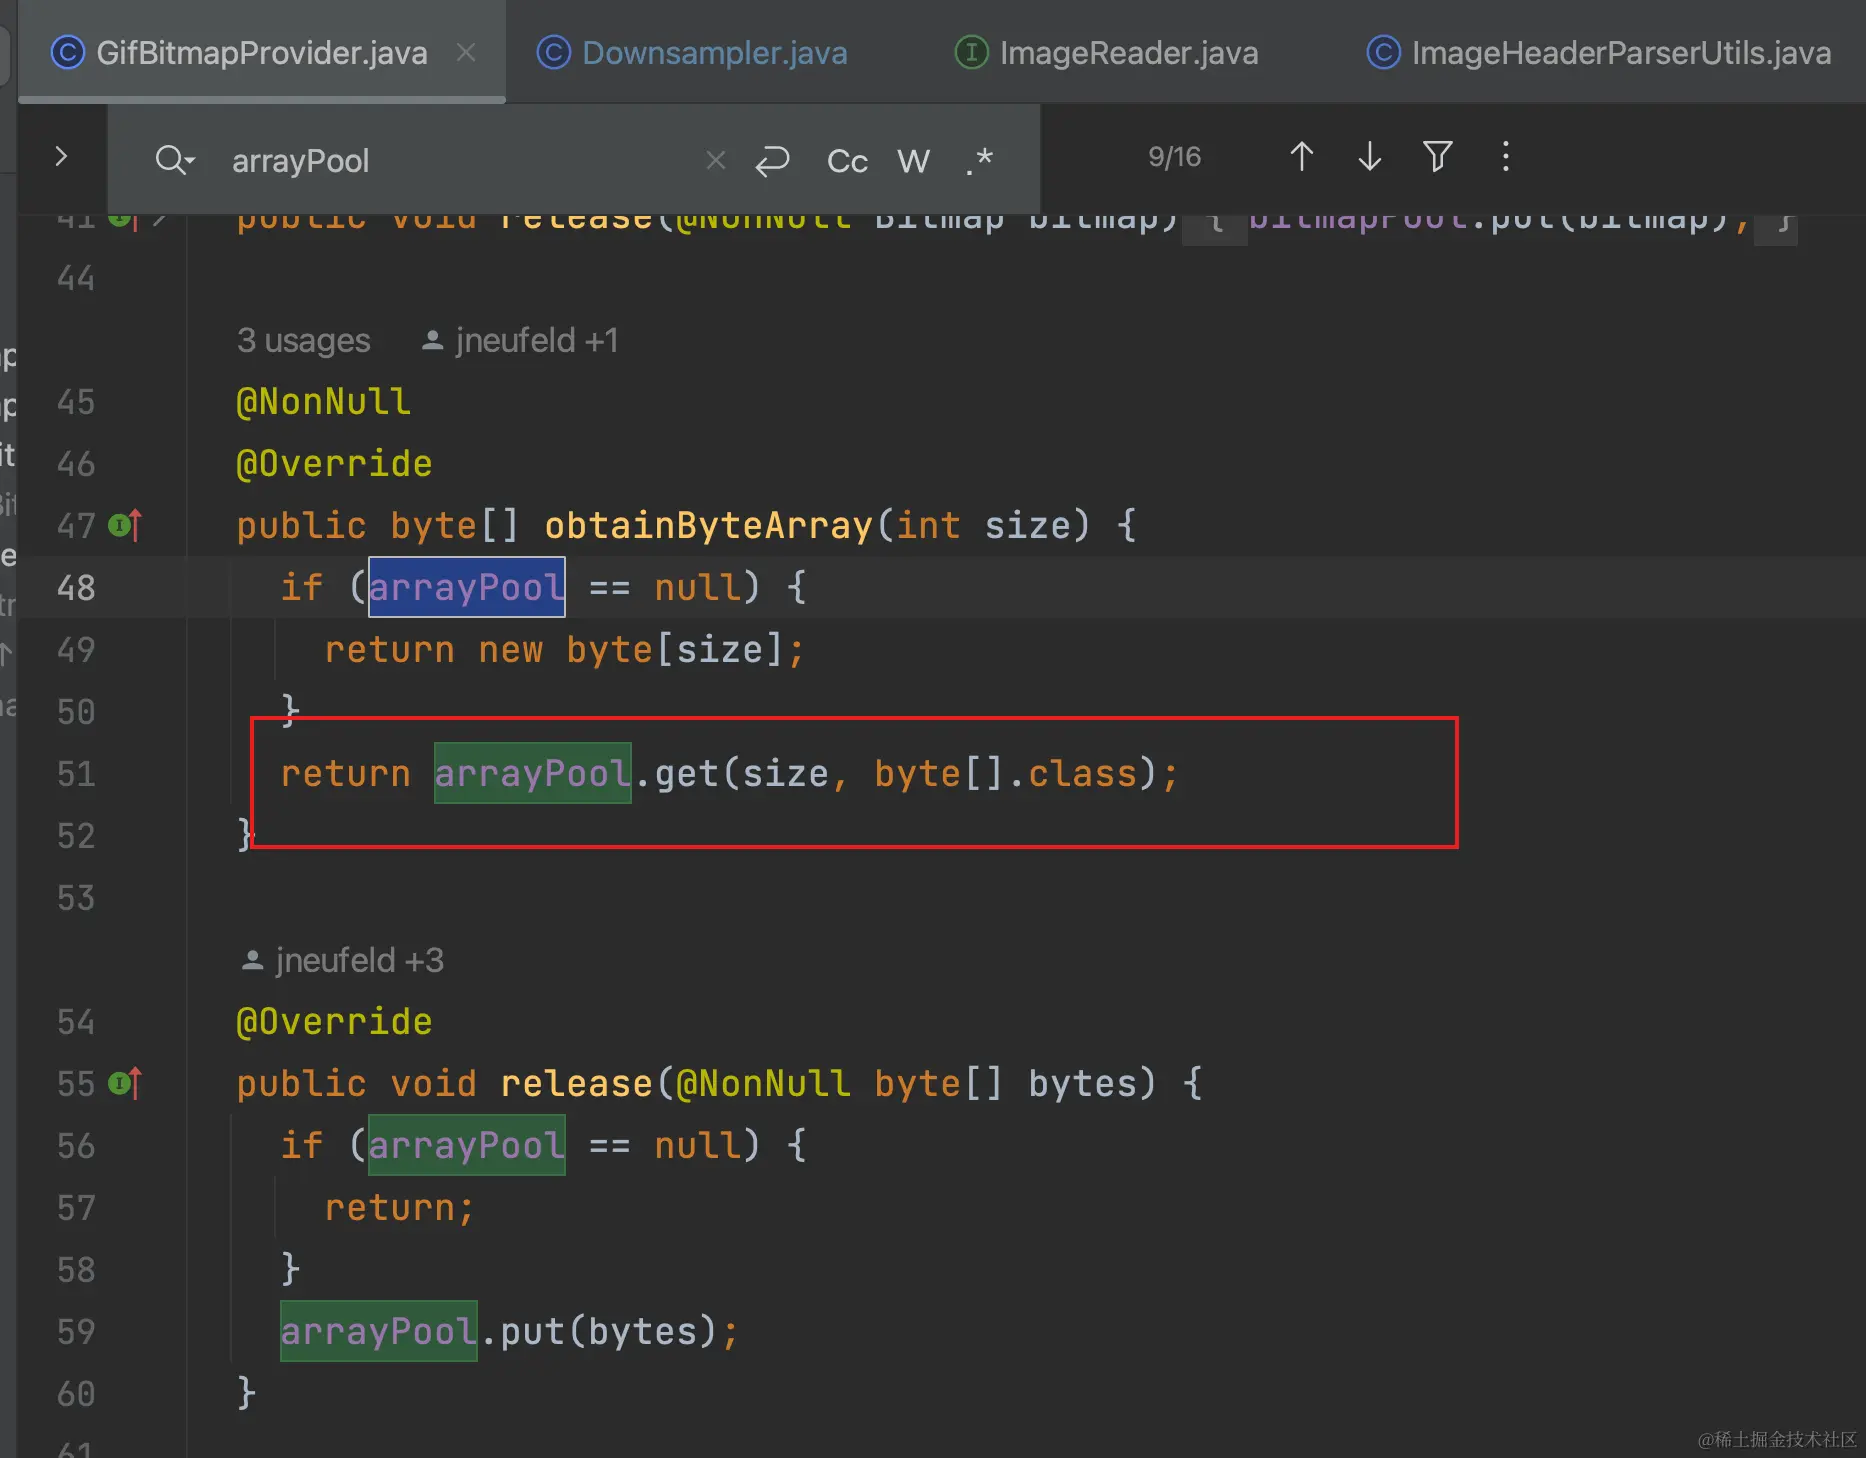The height and width of the screenshot is (1458, 1866).
Task: Open search history magnifier dropdown
Action: click(x=175, y=160)
